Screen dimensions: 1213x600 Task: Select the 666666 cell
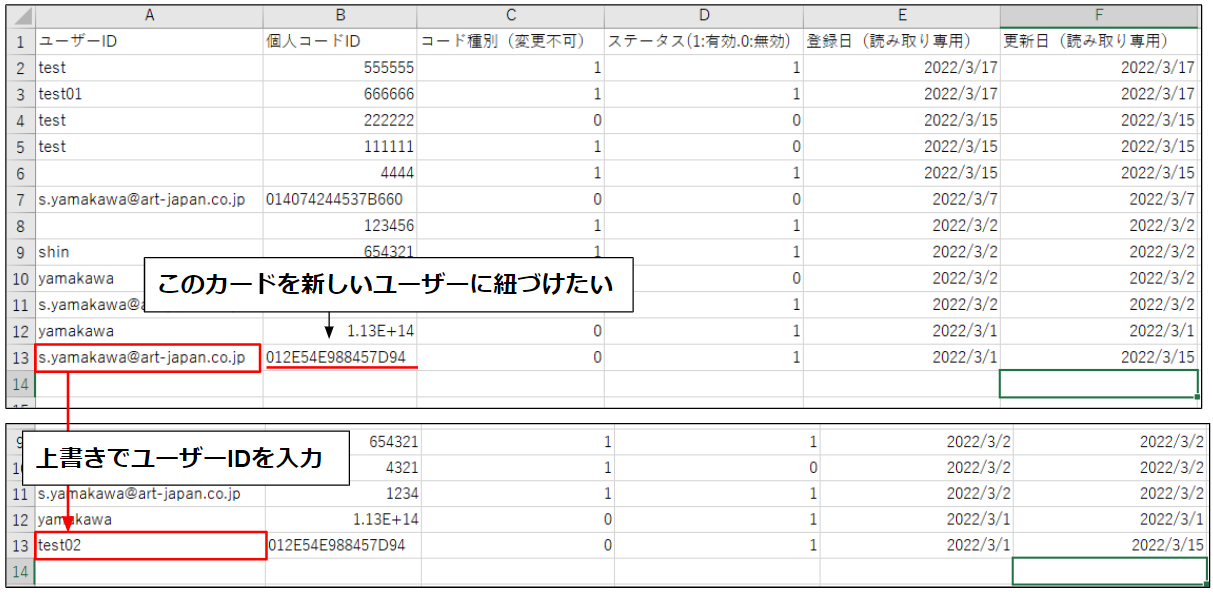341,94
